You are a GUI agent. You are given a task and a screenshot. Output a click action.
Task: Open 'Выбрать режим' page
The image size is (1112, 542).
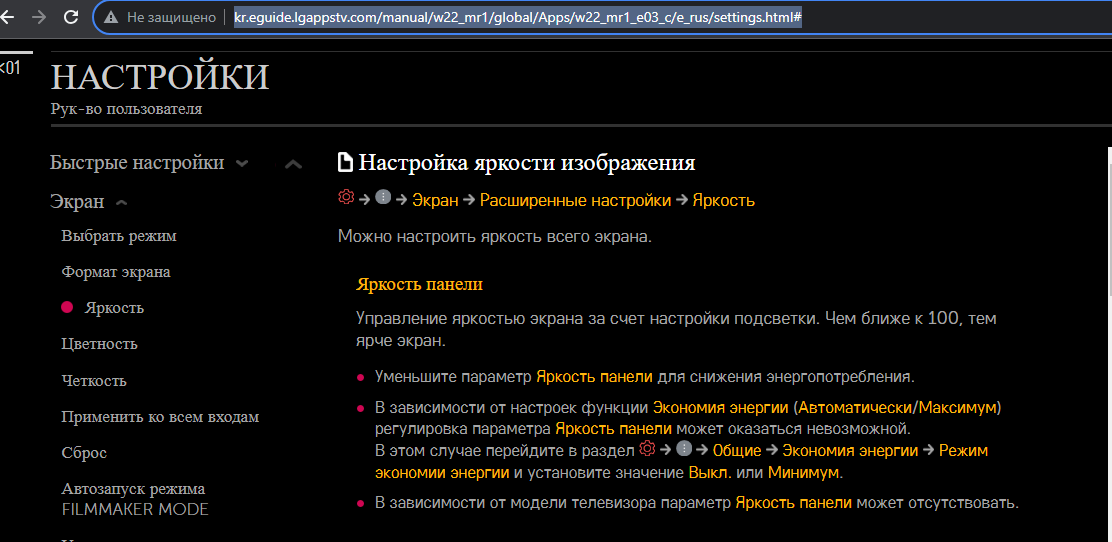point(118,236)
